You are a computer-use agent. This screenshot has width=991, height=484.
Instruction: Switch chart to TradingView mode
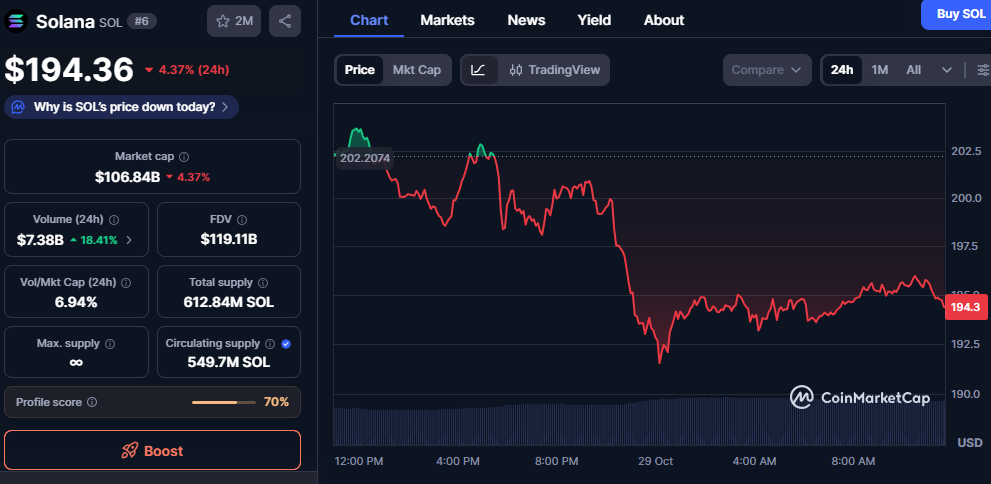point(554,70)
